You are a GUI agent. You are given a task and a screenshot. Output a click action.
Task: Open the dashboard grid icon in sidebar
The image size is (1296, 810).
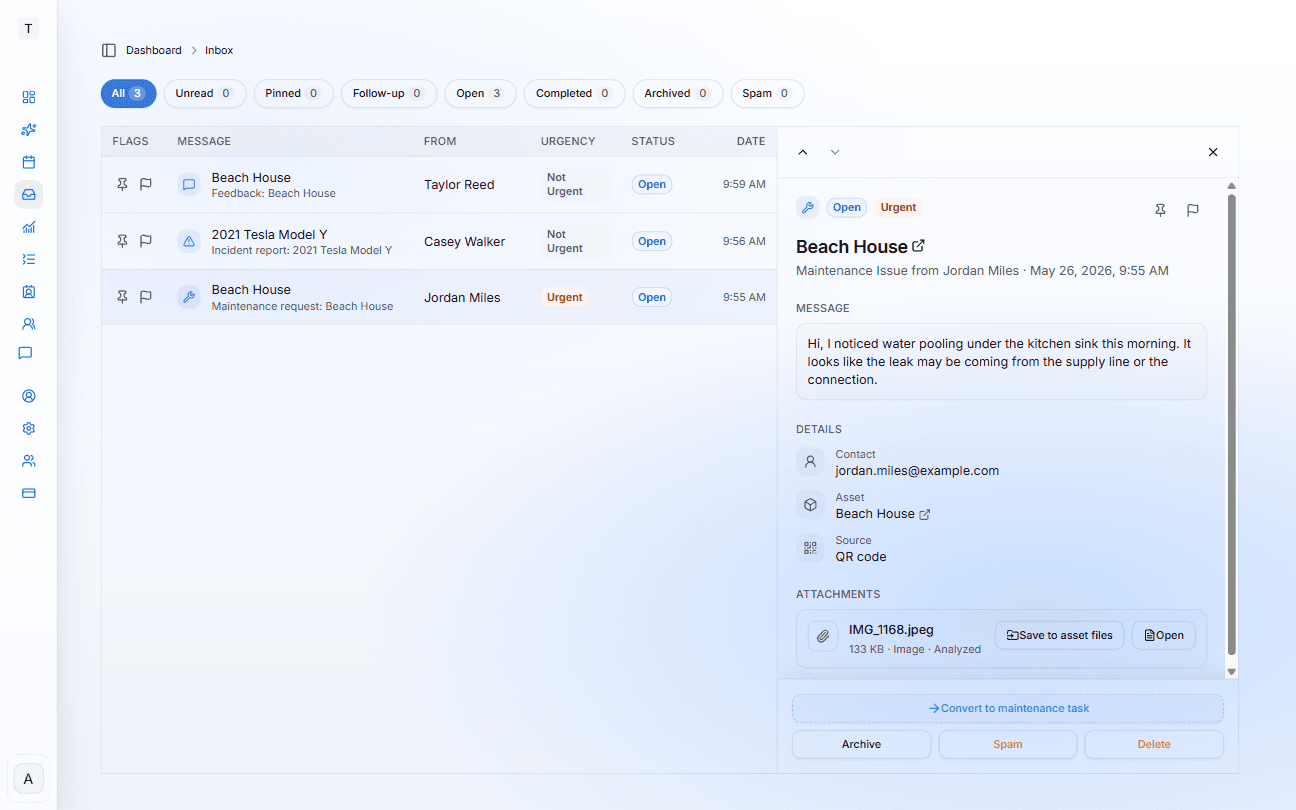point(29,97)
